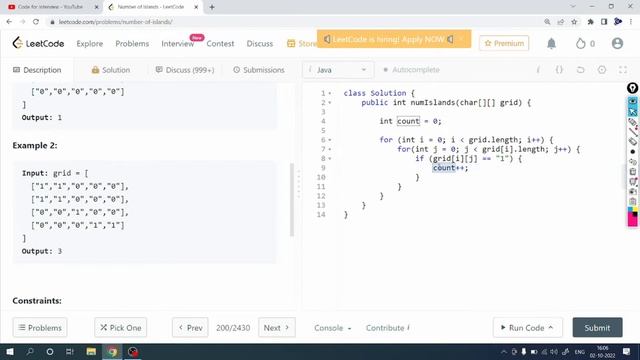Reset code to default with the circular arrow icon
The height and width of the screenshot is (360, 640).
(580, 70)
